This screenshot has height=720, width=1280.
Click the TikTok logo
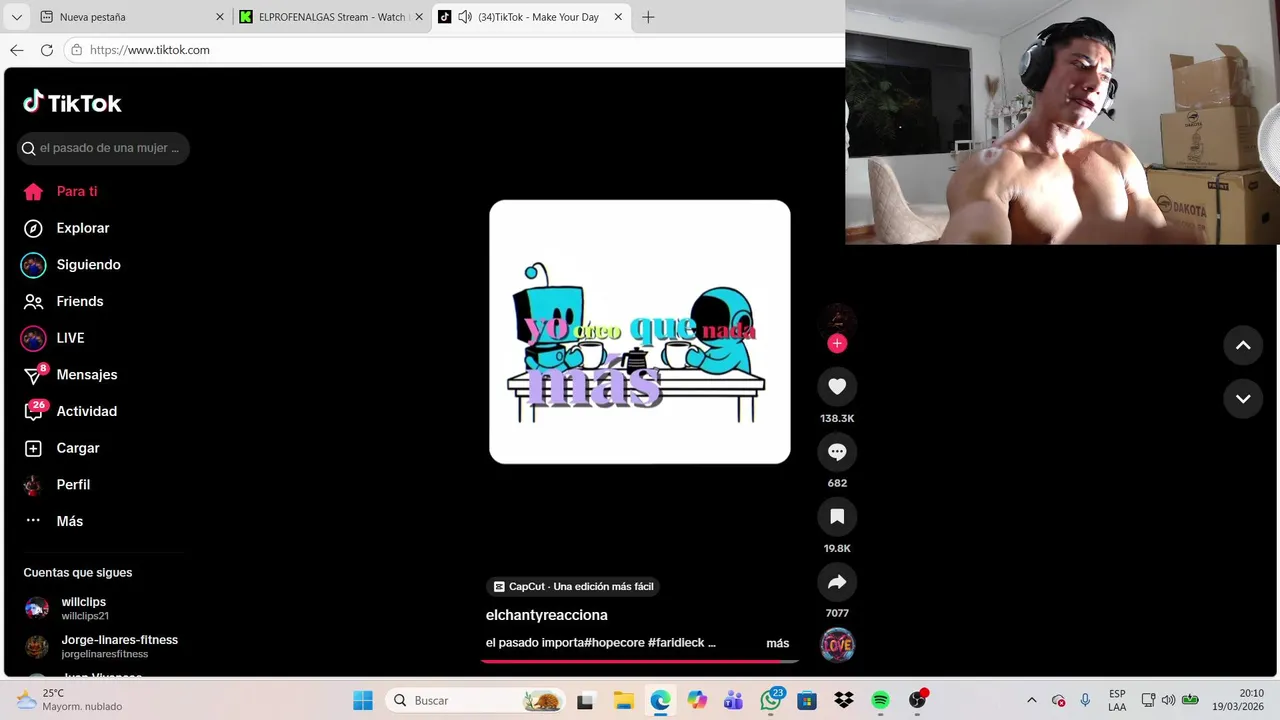coord(72,102)
